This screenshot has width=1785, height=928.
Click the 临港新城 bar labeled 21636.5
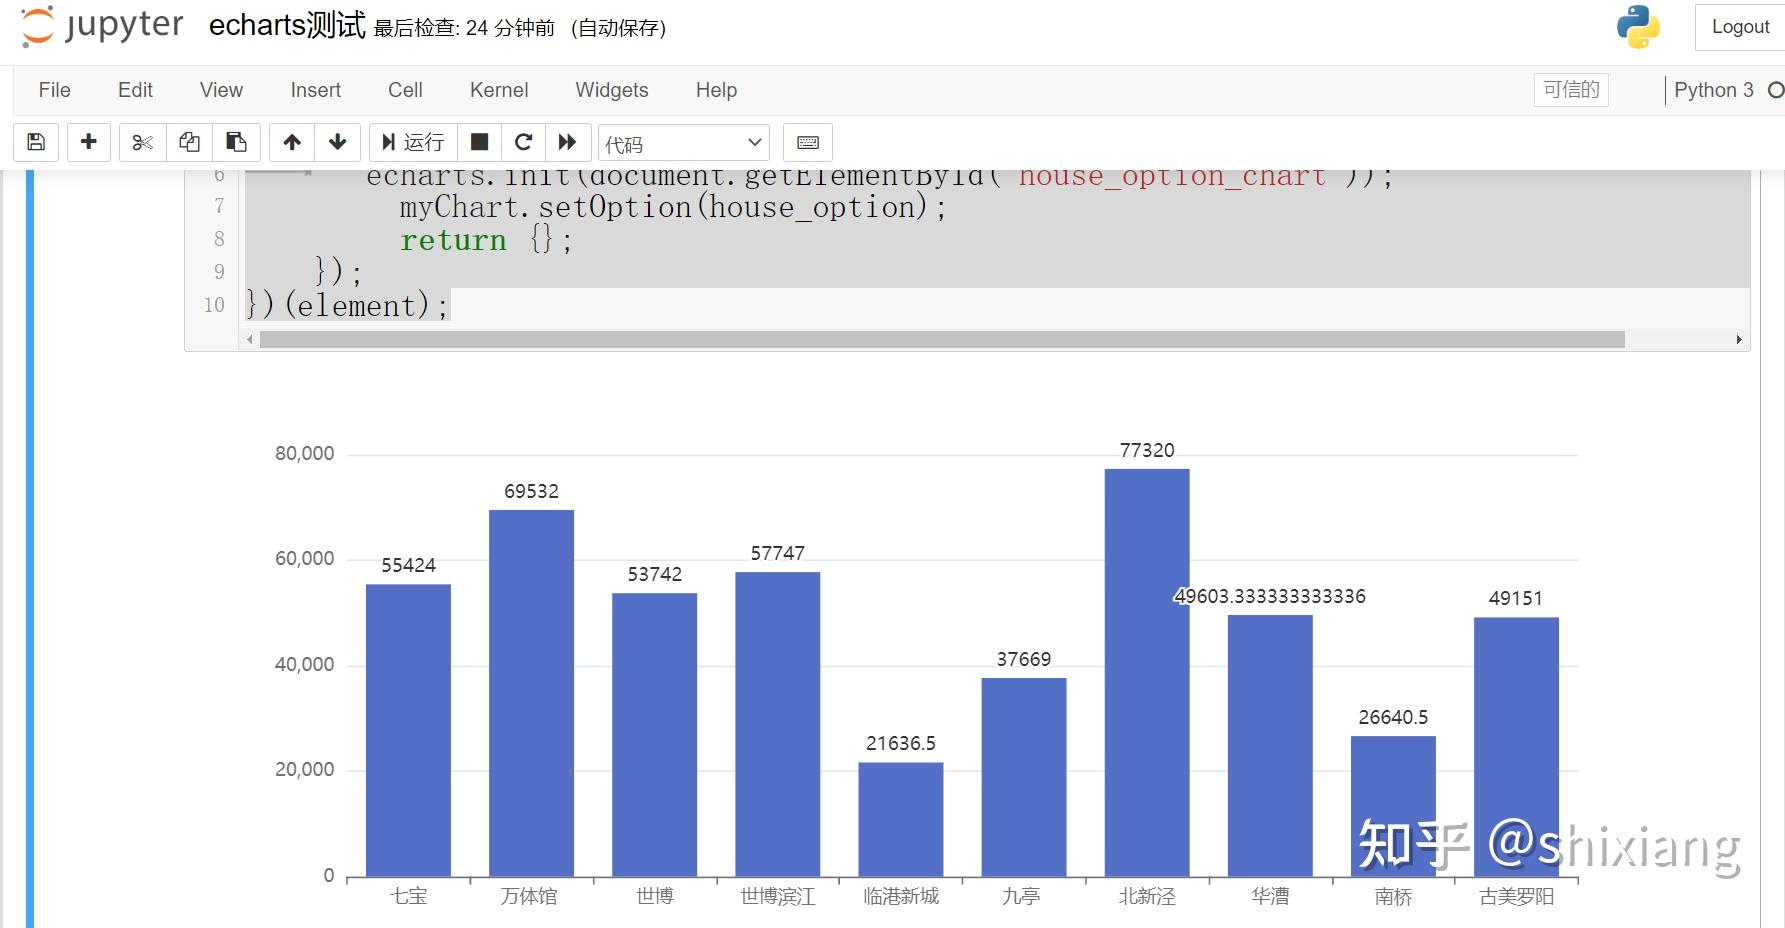click(900, 820)
